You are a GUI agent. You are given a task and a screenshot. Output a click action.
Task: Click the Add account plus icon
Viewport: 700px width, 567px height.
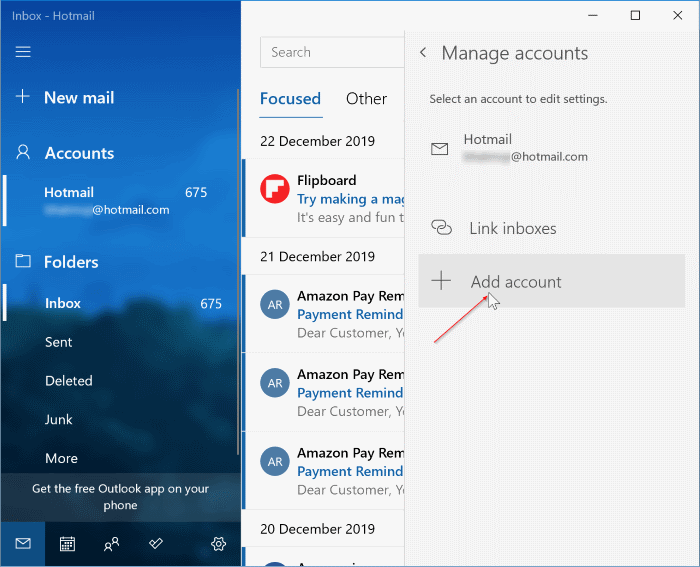click(441, 281)
